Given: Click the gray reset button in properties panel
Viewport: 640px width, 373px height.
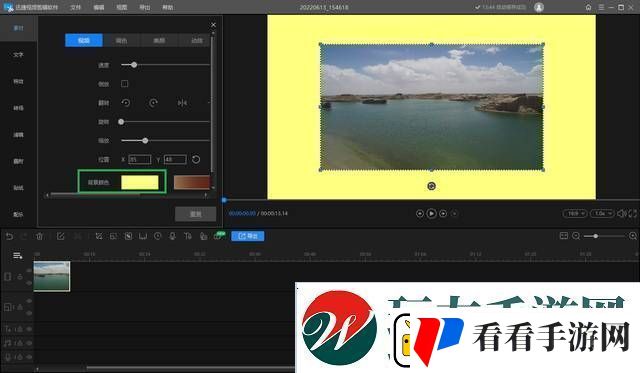Looking at the screenshot, I should tap(196, 214).
